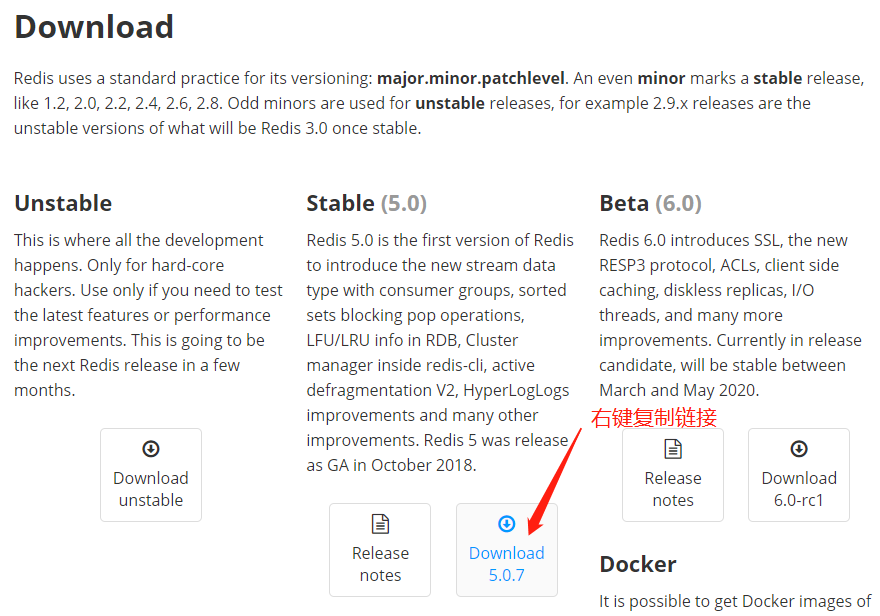Screen dimensions: 880x616
Task: Click the download arrow icon above 'Download unstable'
Action: pyautogui.click(x=151, y=449)
